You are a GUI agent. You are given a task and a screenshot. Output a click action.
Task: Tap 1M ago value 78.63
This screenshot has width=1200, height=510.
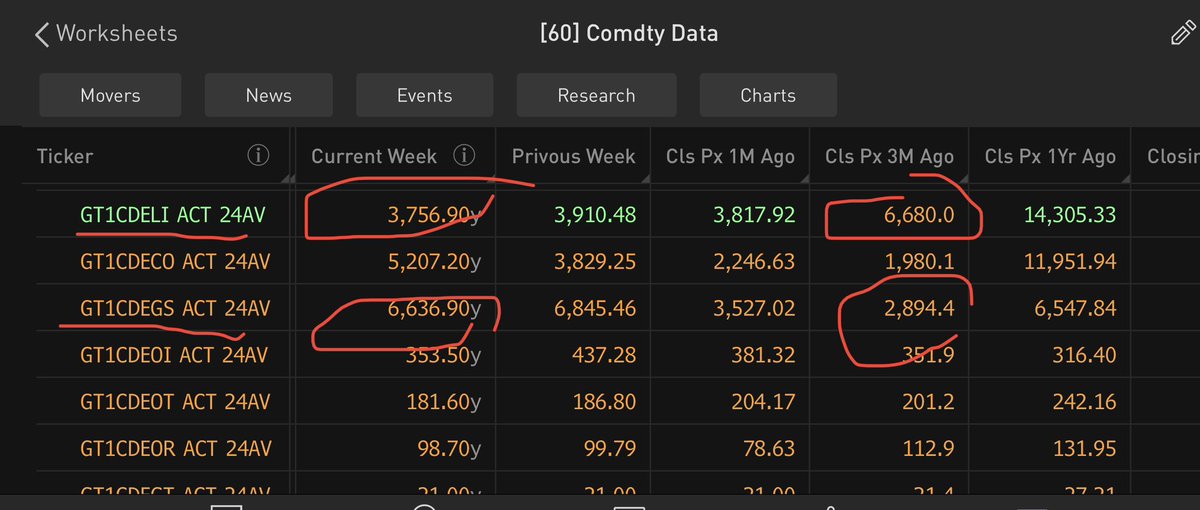click(x=769, y=450)
